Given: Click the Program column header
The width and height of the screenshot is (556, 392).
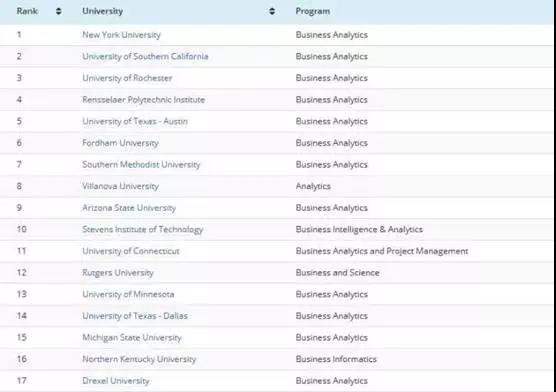Looking at the screenshot, I should click(x=313, y=11).
